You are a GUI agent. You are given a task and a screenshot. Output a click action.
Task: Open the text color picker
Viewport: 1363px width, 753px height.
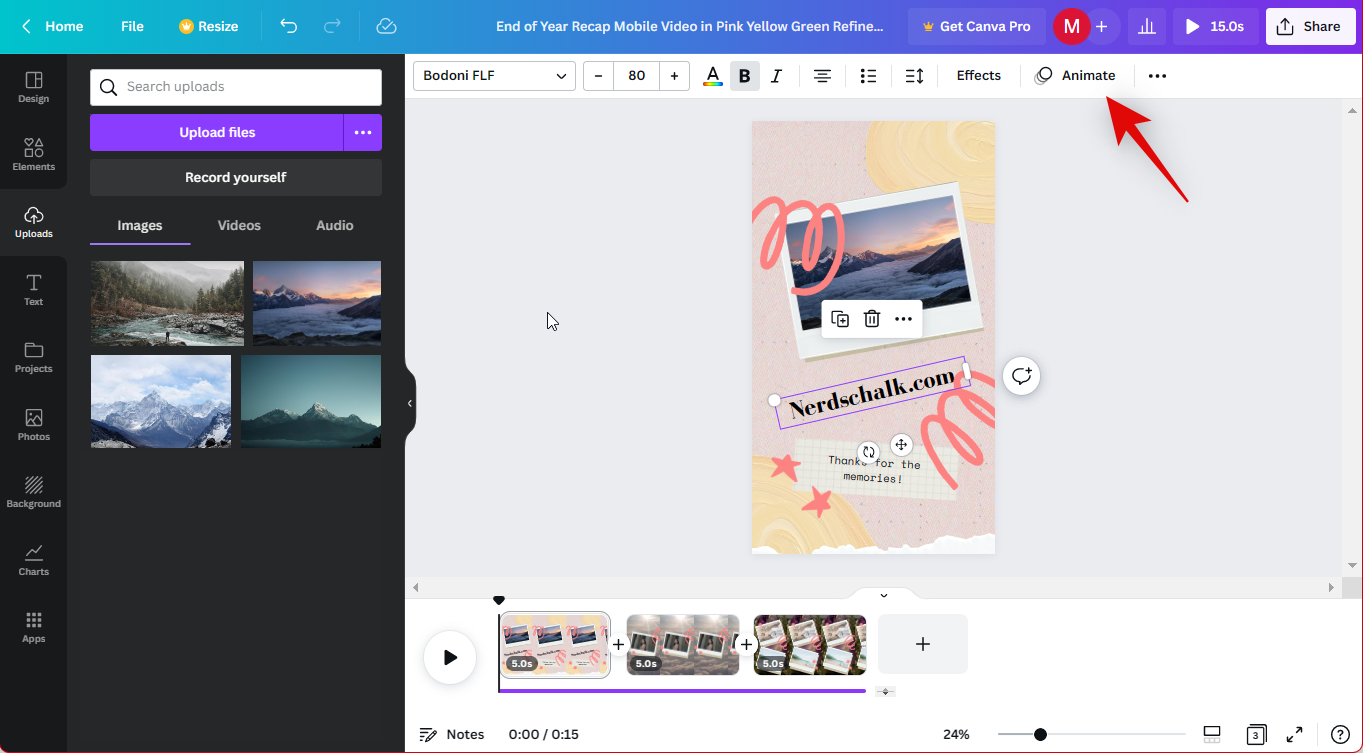pyautogui.click(x=712, y=76)
